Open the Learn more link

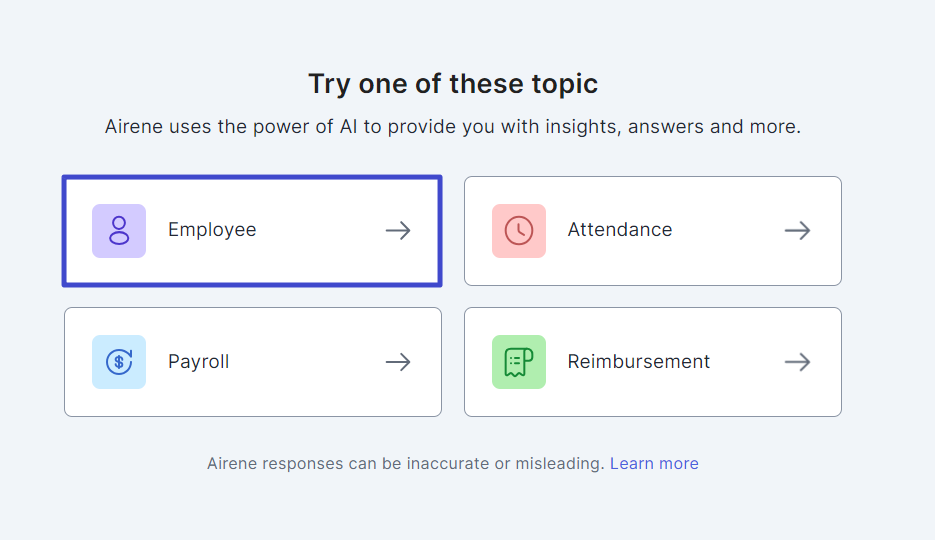[x=654, y=463]
